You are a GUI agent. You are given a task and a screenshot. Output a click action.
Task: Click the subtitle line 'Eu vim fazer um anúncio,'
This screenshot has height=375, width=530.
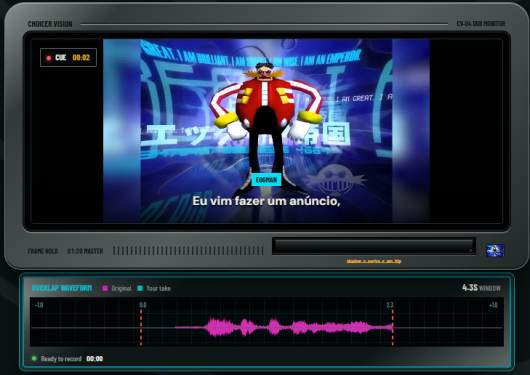[x=266, y=201]
